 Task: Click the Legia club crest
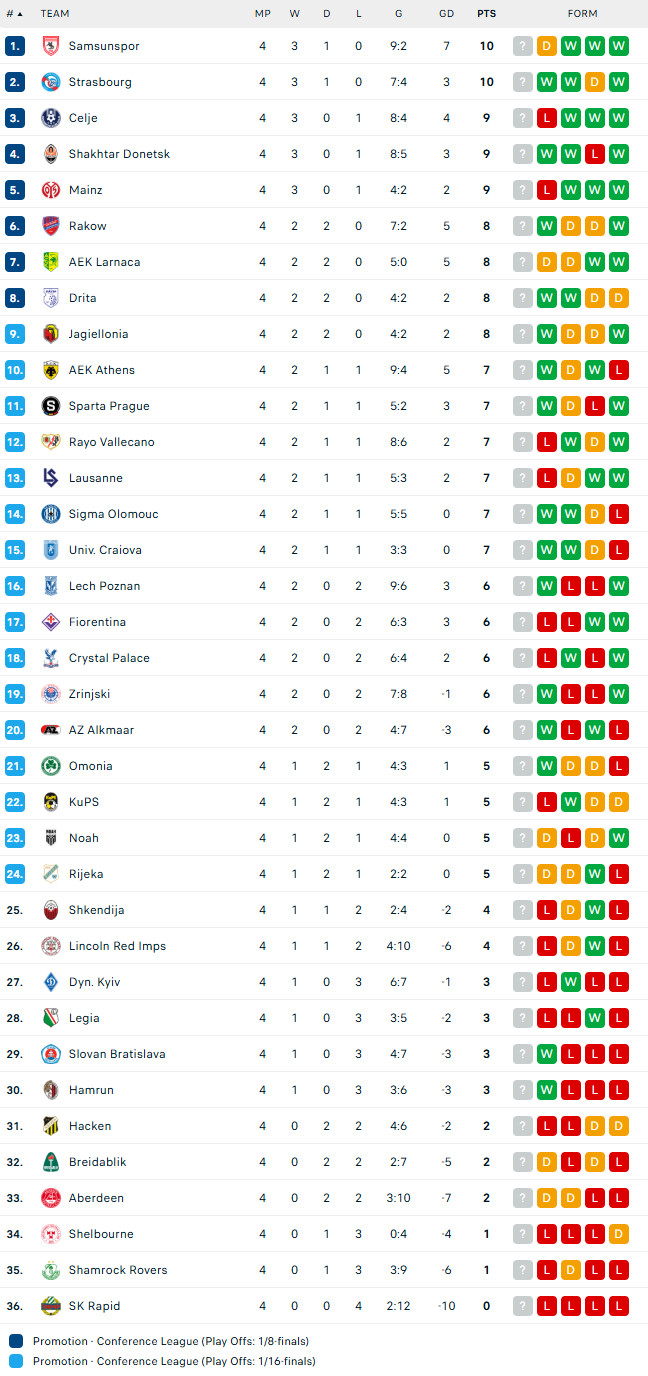click(51, 1018)
